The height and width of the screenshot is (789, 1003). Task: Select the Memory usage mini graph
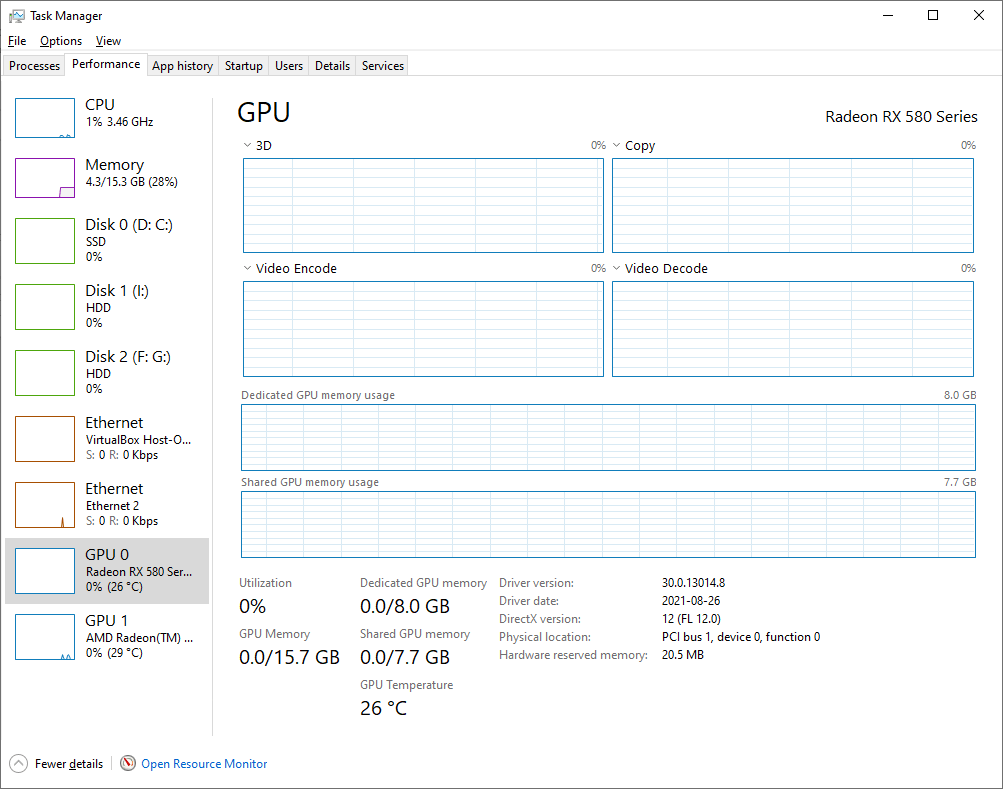click(45, 178)
